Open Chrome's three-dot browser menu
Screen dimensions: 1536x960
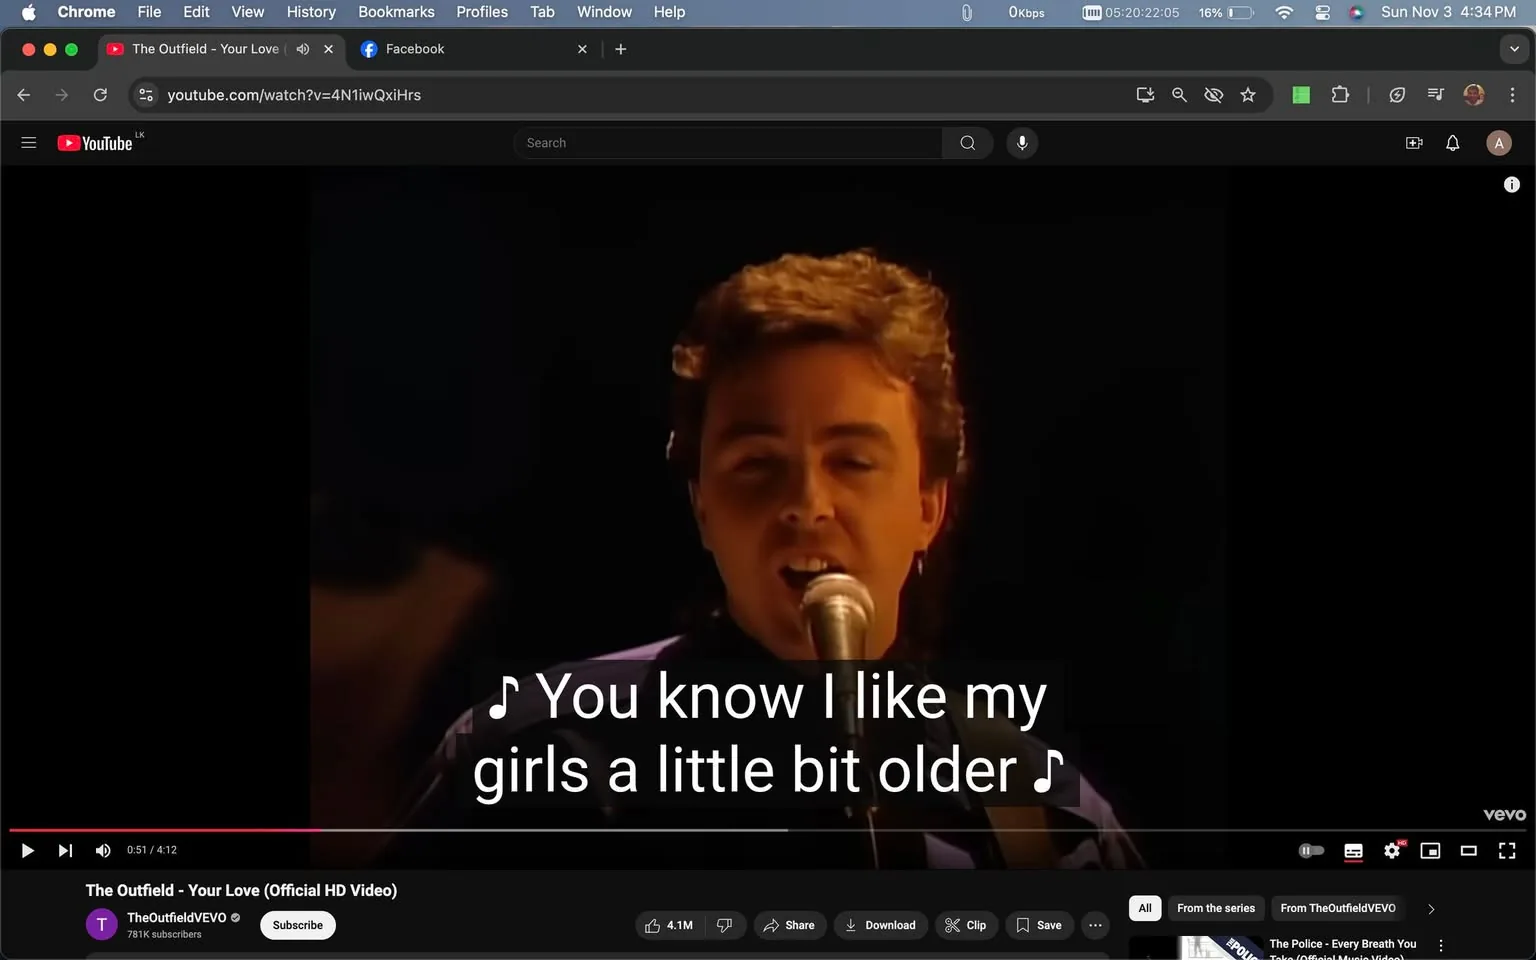coord(1513,94)
